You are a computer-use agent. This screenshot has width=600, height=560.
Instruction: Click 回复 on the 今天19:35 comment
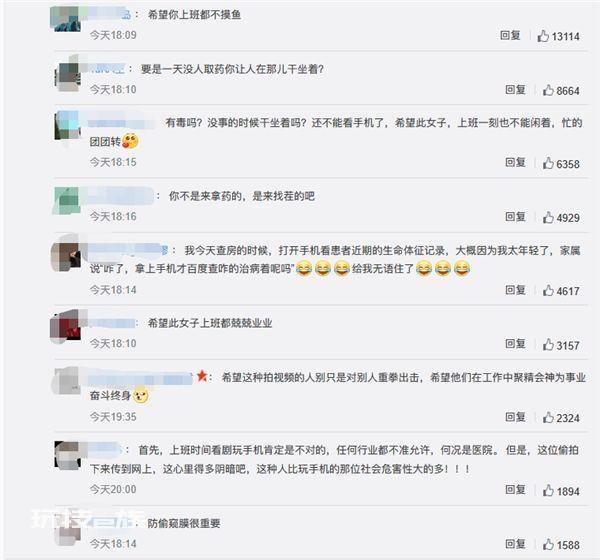point(515,416)
